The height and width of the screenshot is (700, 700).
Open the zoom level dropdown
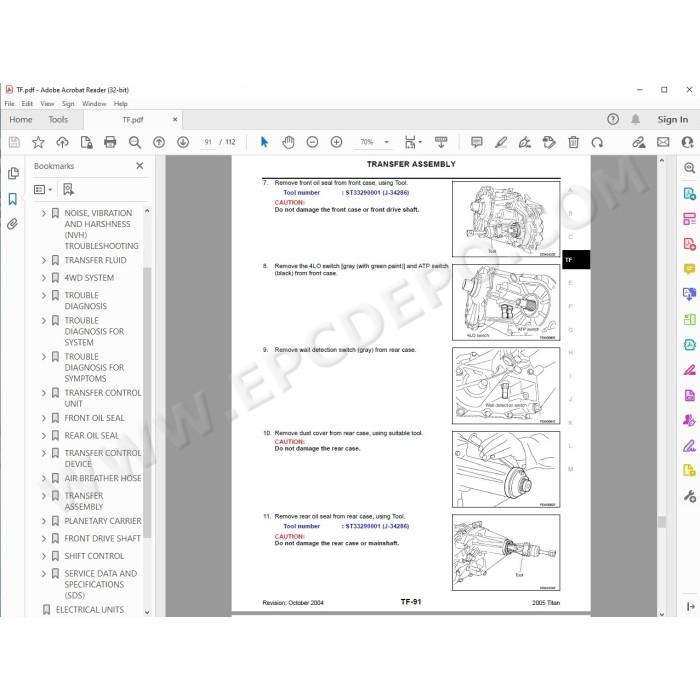(x=387, y=142)
